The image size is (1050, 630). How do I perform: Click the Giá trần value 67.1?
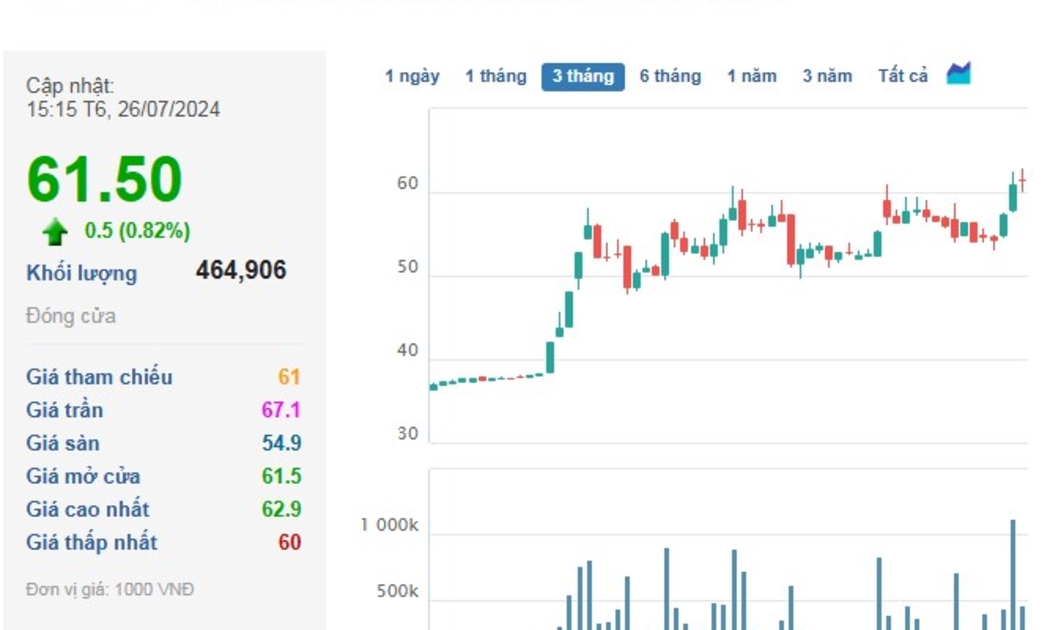point(281,410)
